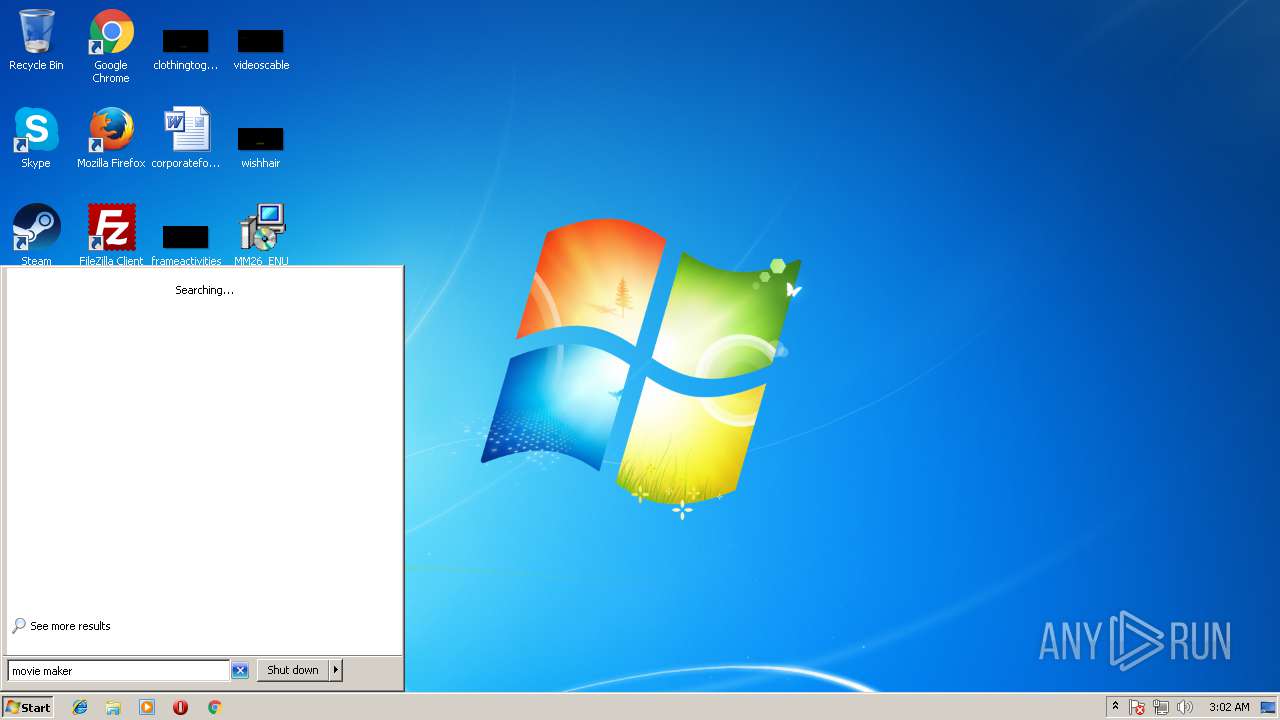The width and height of the screenshot is (1280, 720).
Task: Open the Steam desktop shortcut
Action: pos(36,234)
